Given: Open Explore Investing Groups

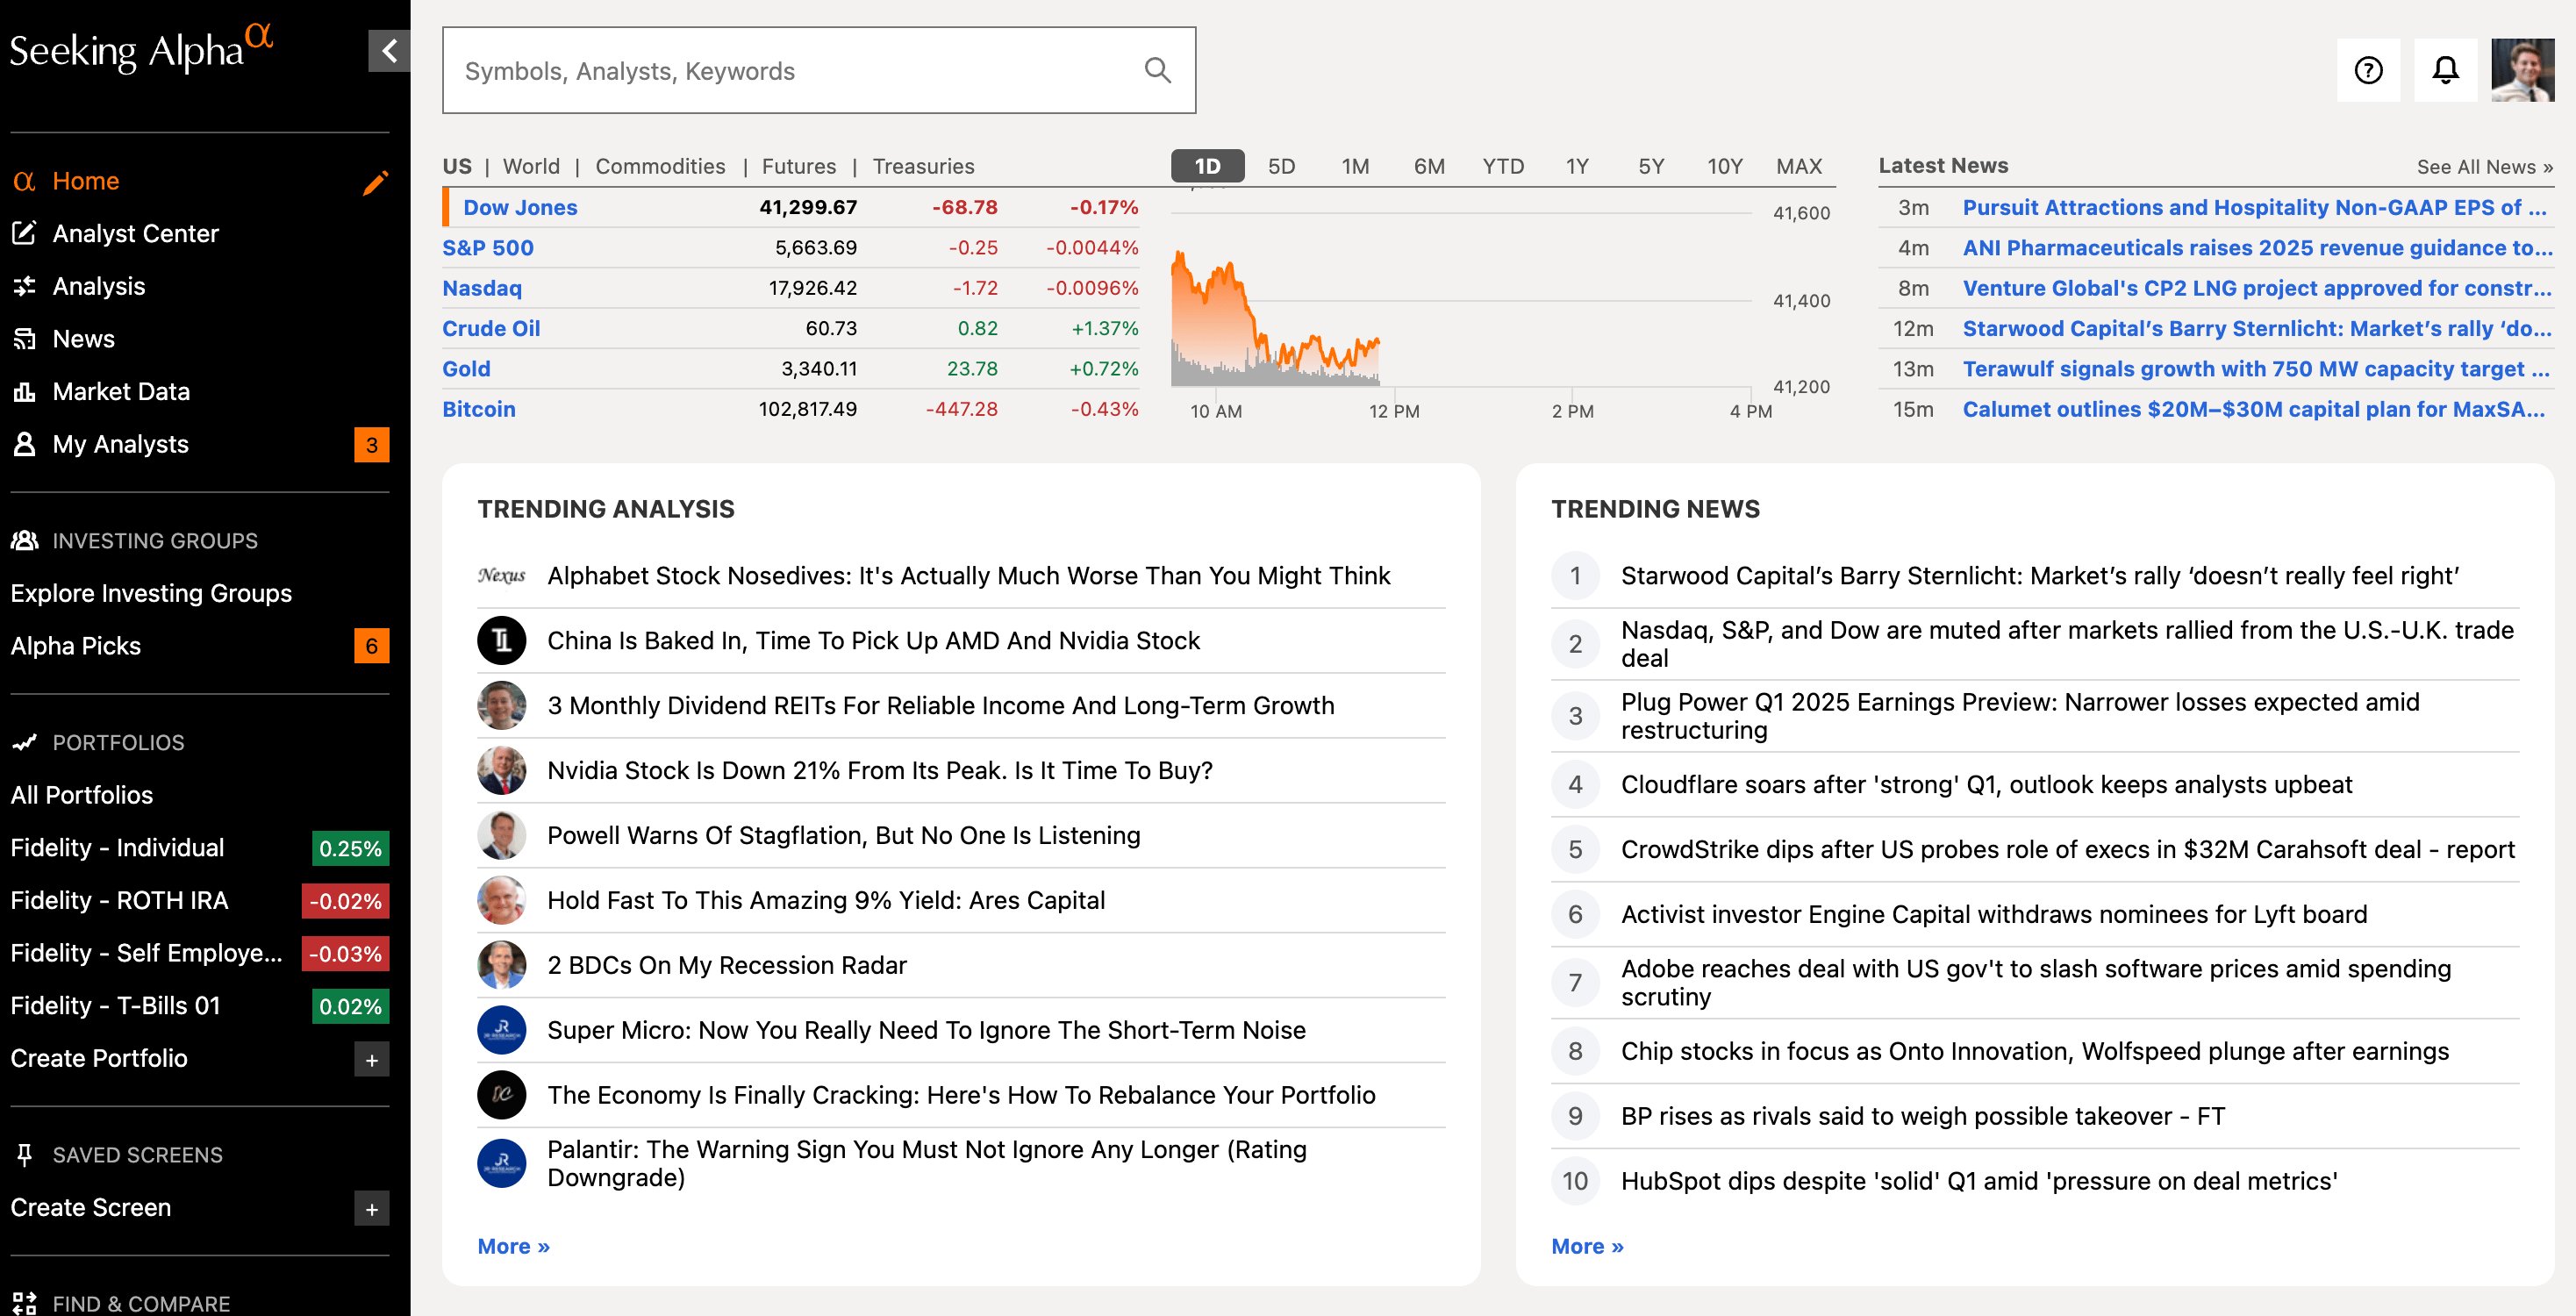Looking at the screenshot, I should pos(151,593).
